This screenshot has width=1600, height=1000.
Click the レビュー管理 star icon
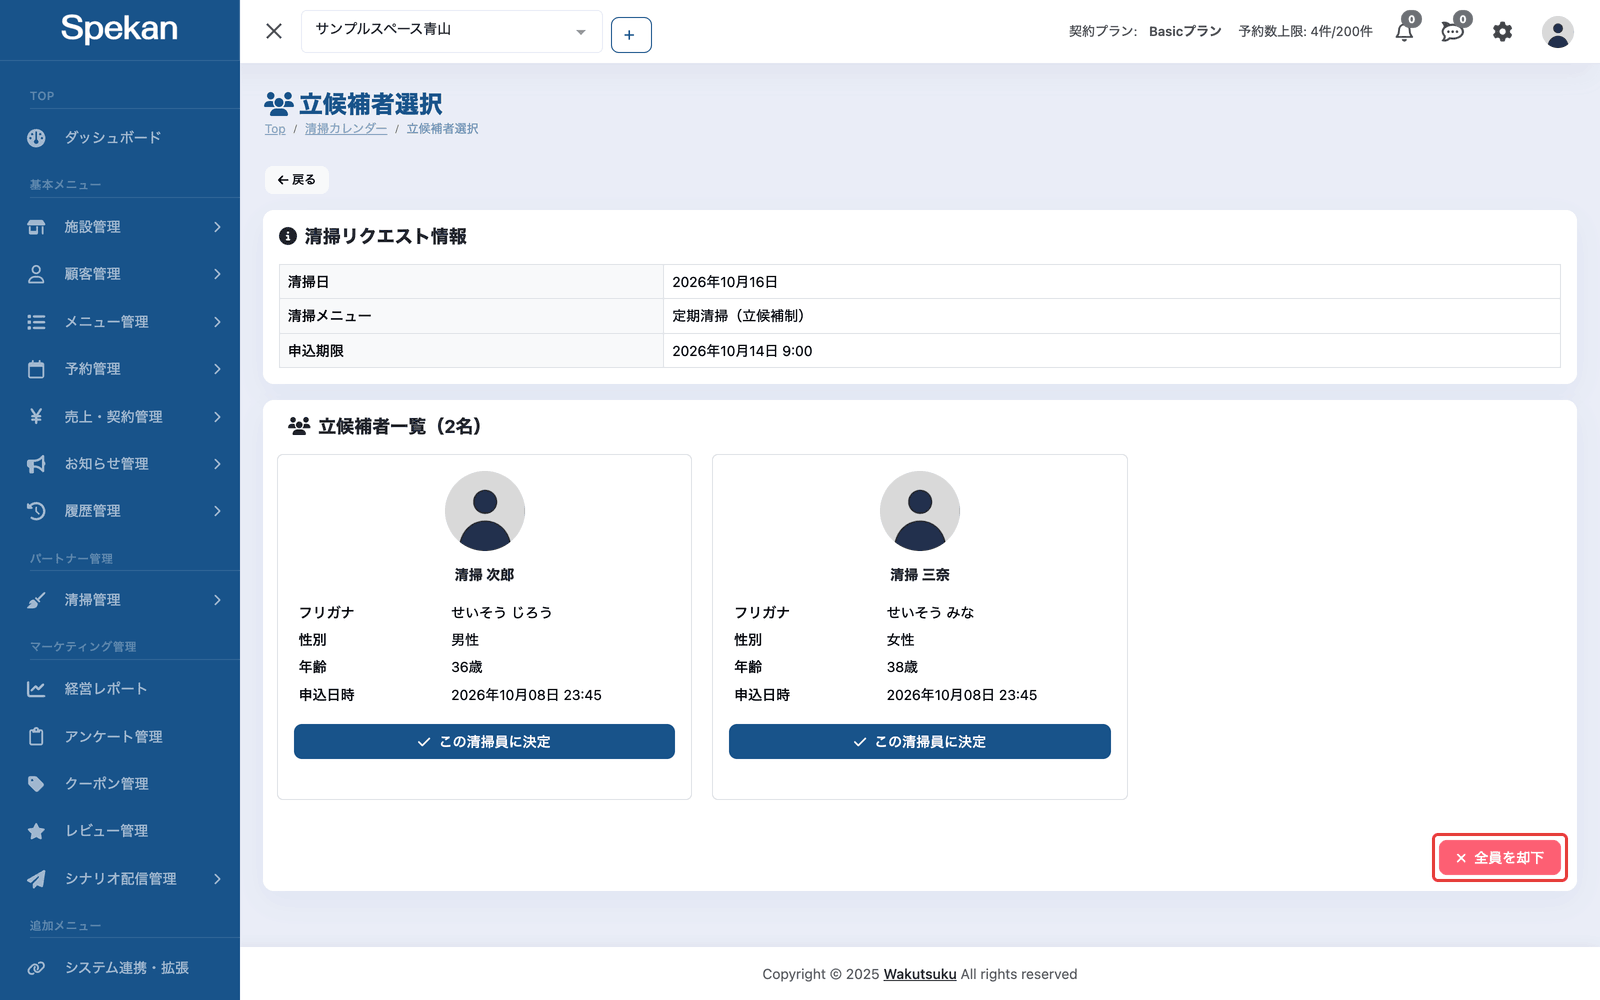36,831
